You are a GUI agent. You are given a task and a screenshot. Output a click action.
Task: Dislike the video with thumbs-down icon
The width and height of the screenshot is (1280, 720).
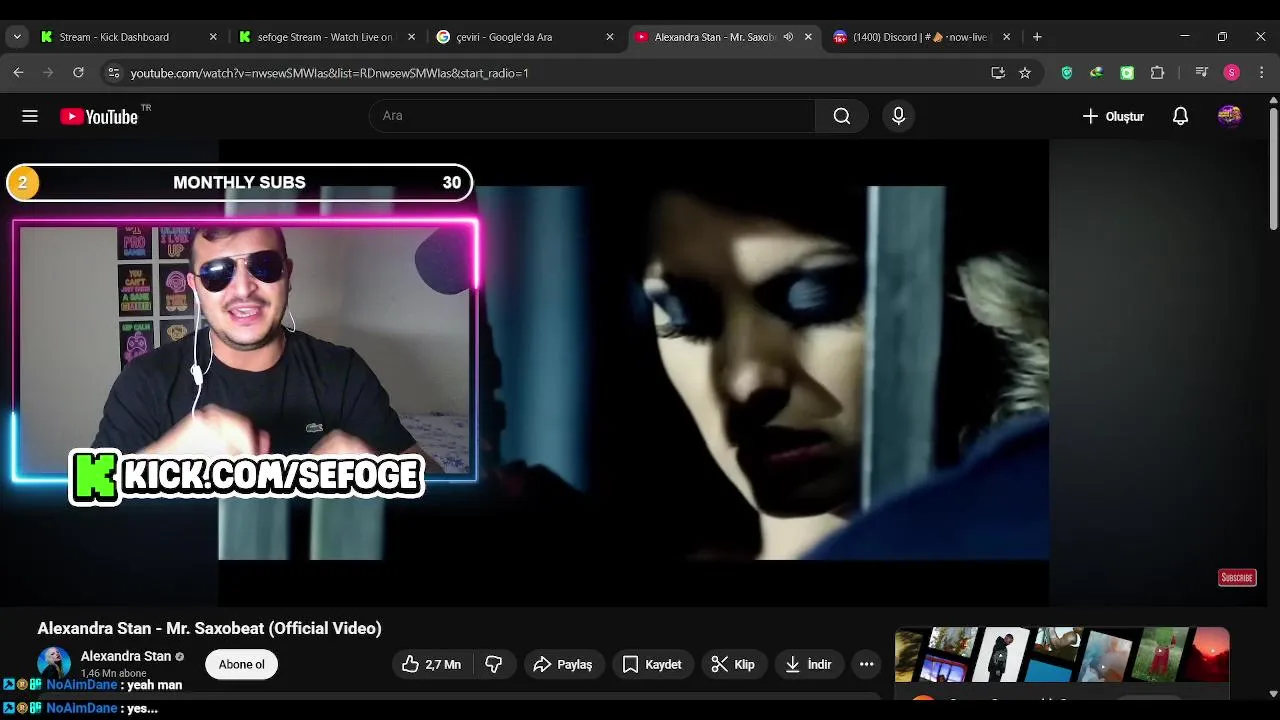coord(494,664)
